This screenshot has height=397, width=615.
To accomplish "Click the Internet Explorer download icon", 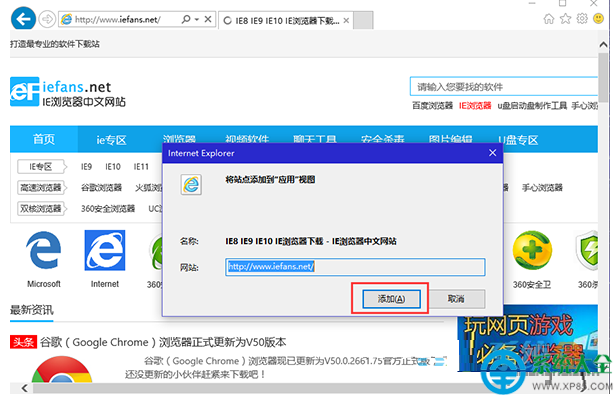I will (x=105, y=250).
